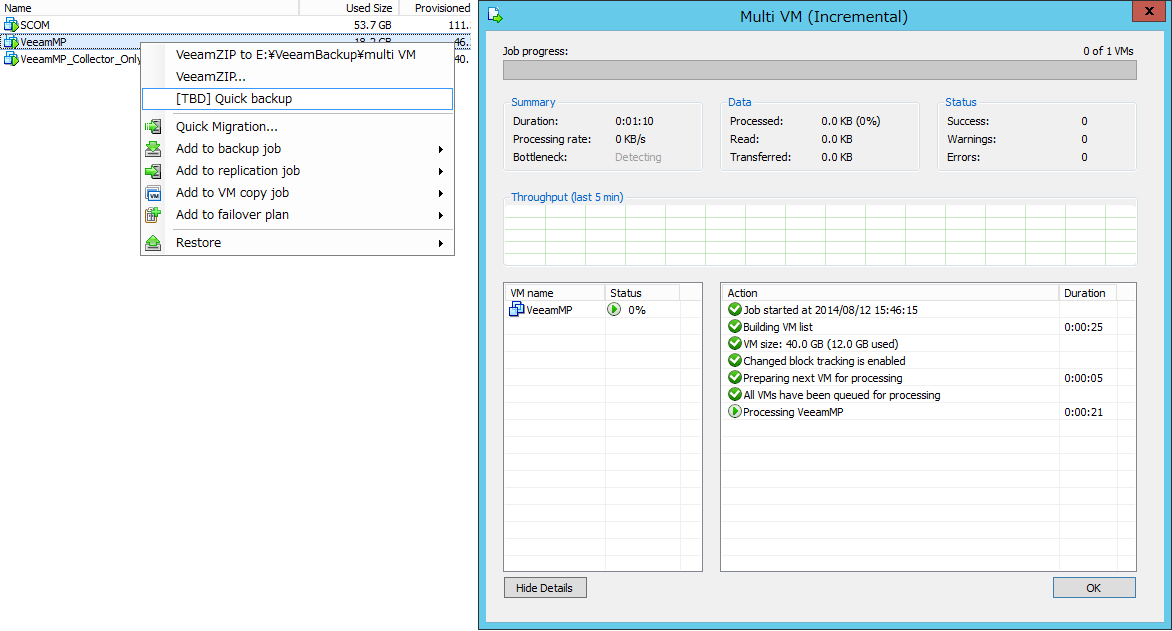Click the Status column header in job list

(x=642, y=293)
